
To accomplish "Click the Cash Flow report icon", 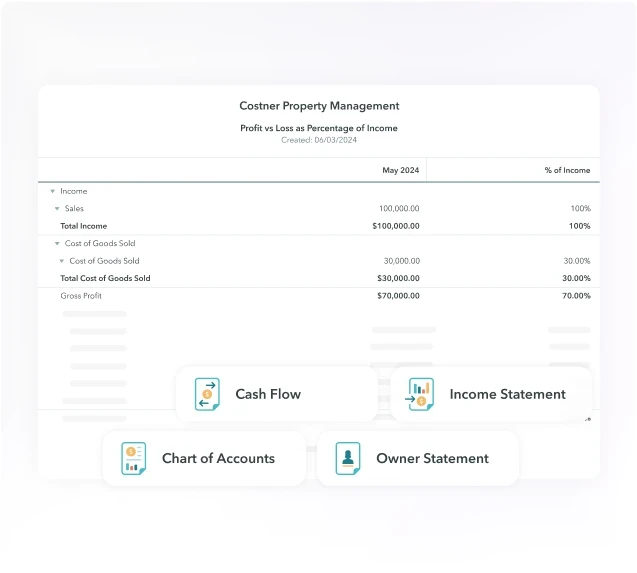I will coord(207,394).
